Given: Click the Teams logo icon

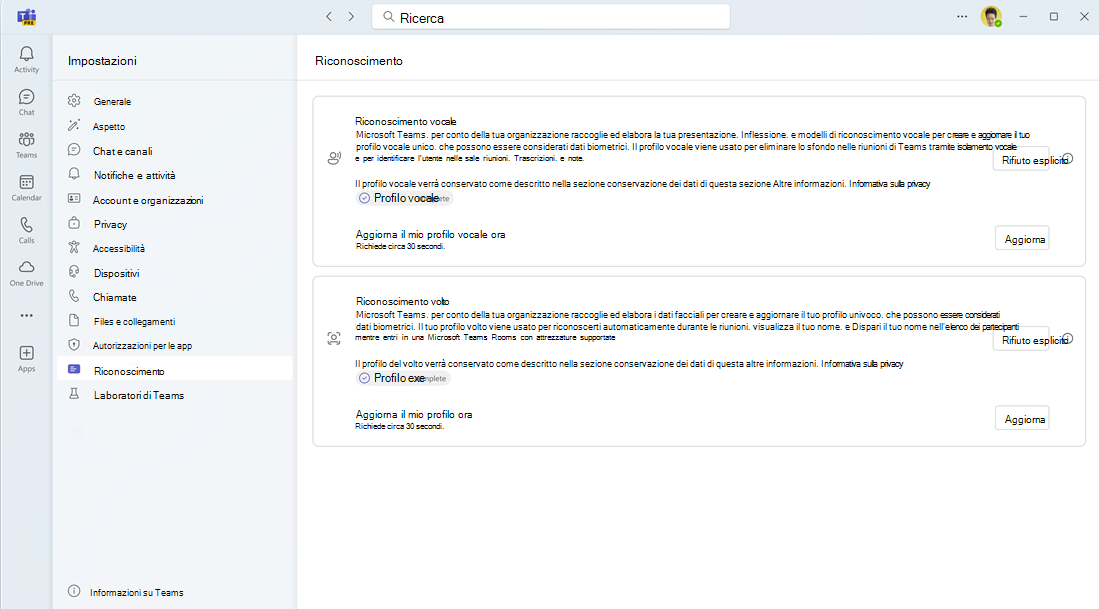Looking at the screenshot, I should point(27,17).
